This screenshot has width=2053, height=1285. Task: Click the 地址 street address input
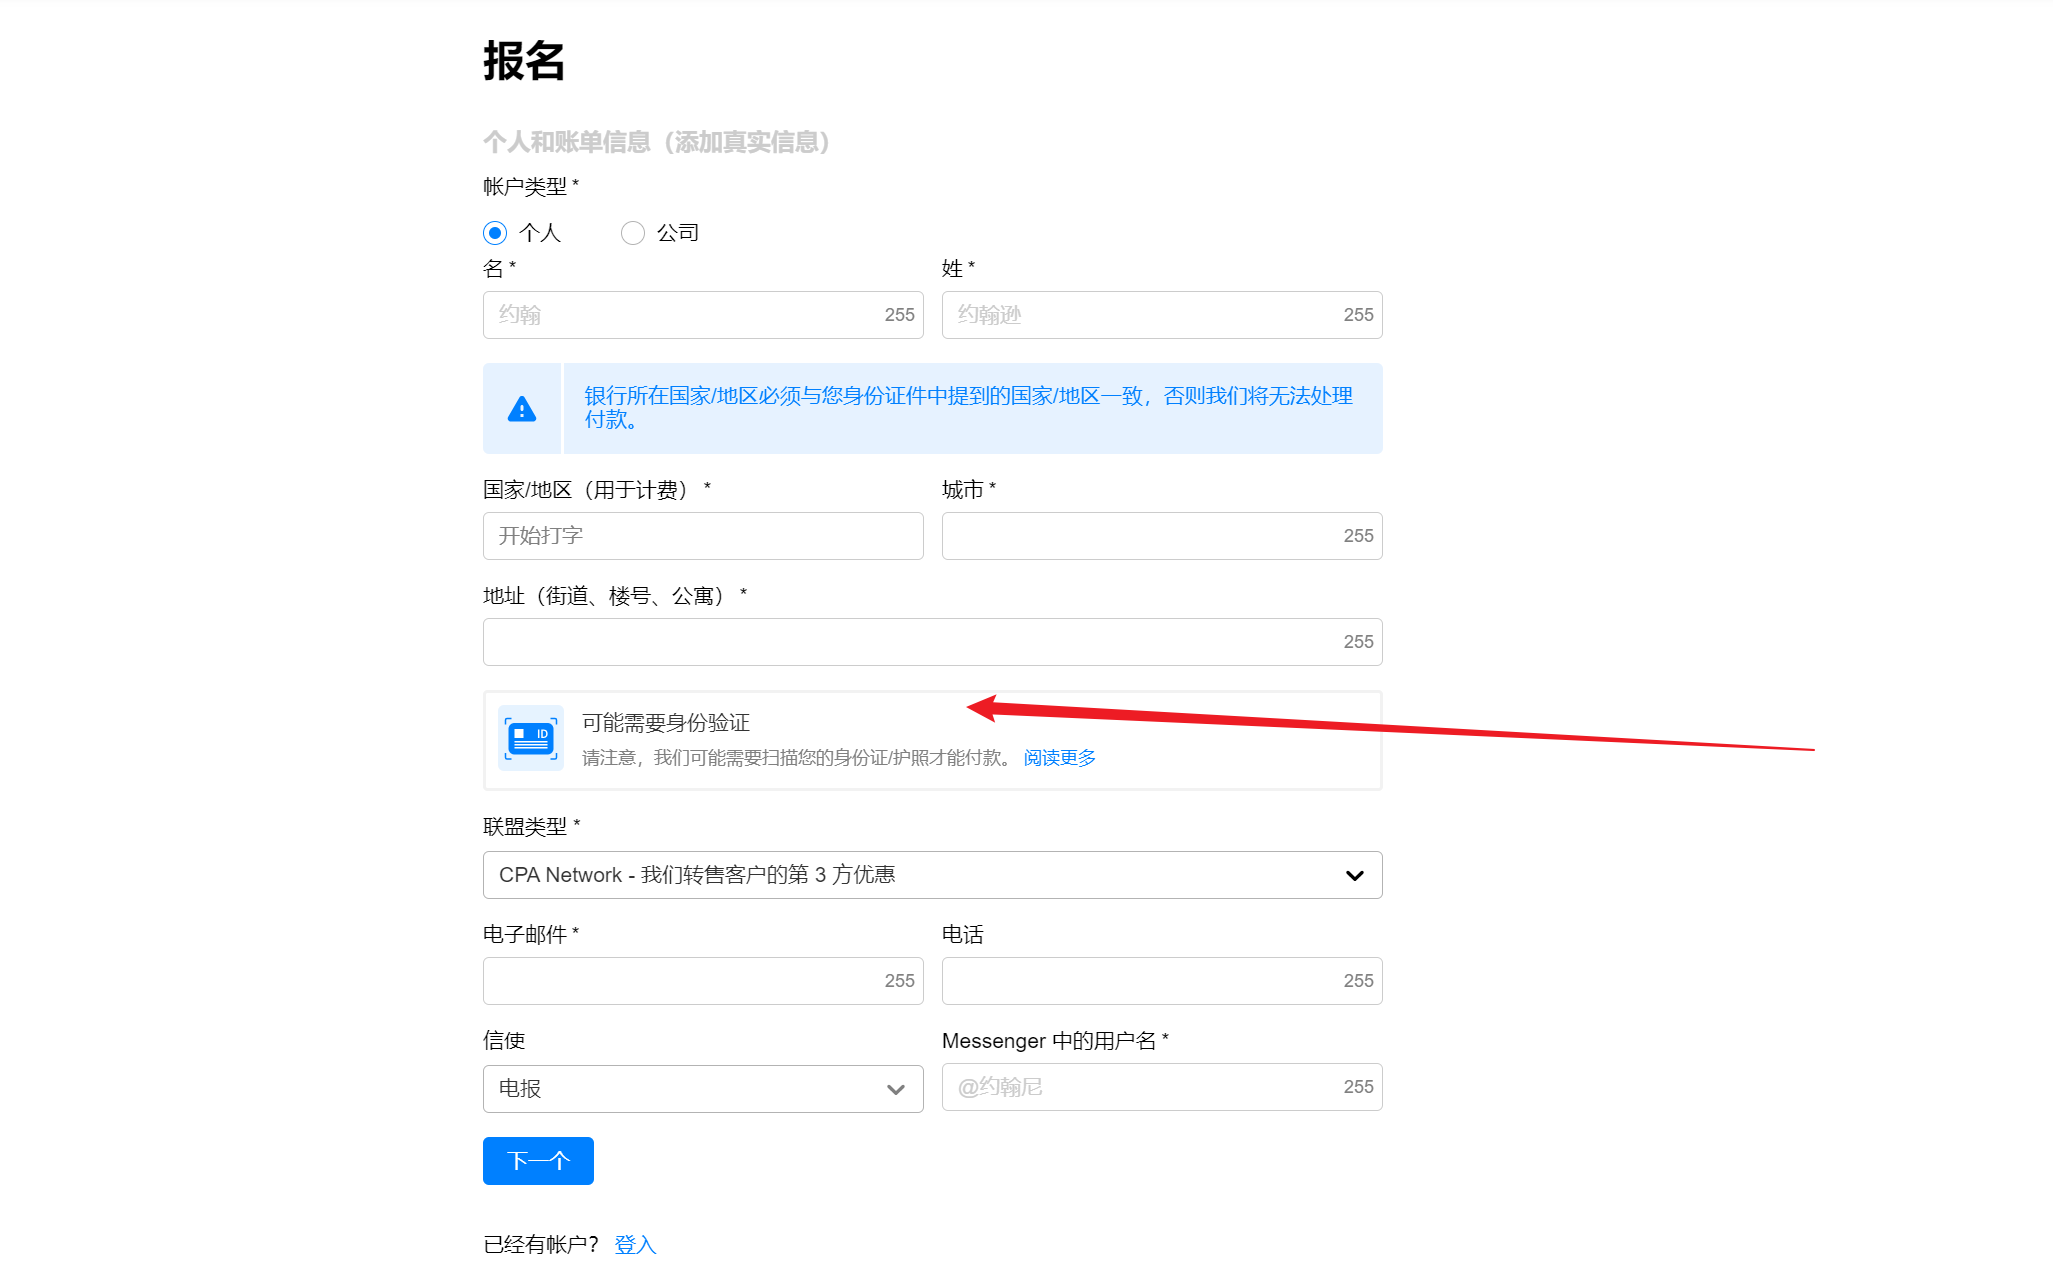click(910, 642)
